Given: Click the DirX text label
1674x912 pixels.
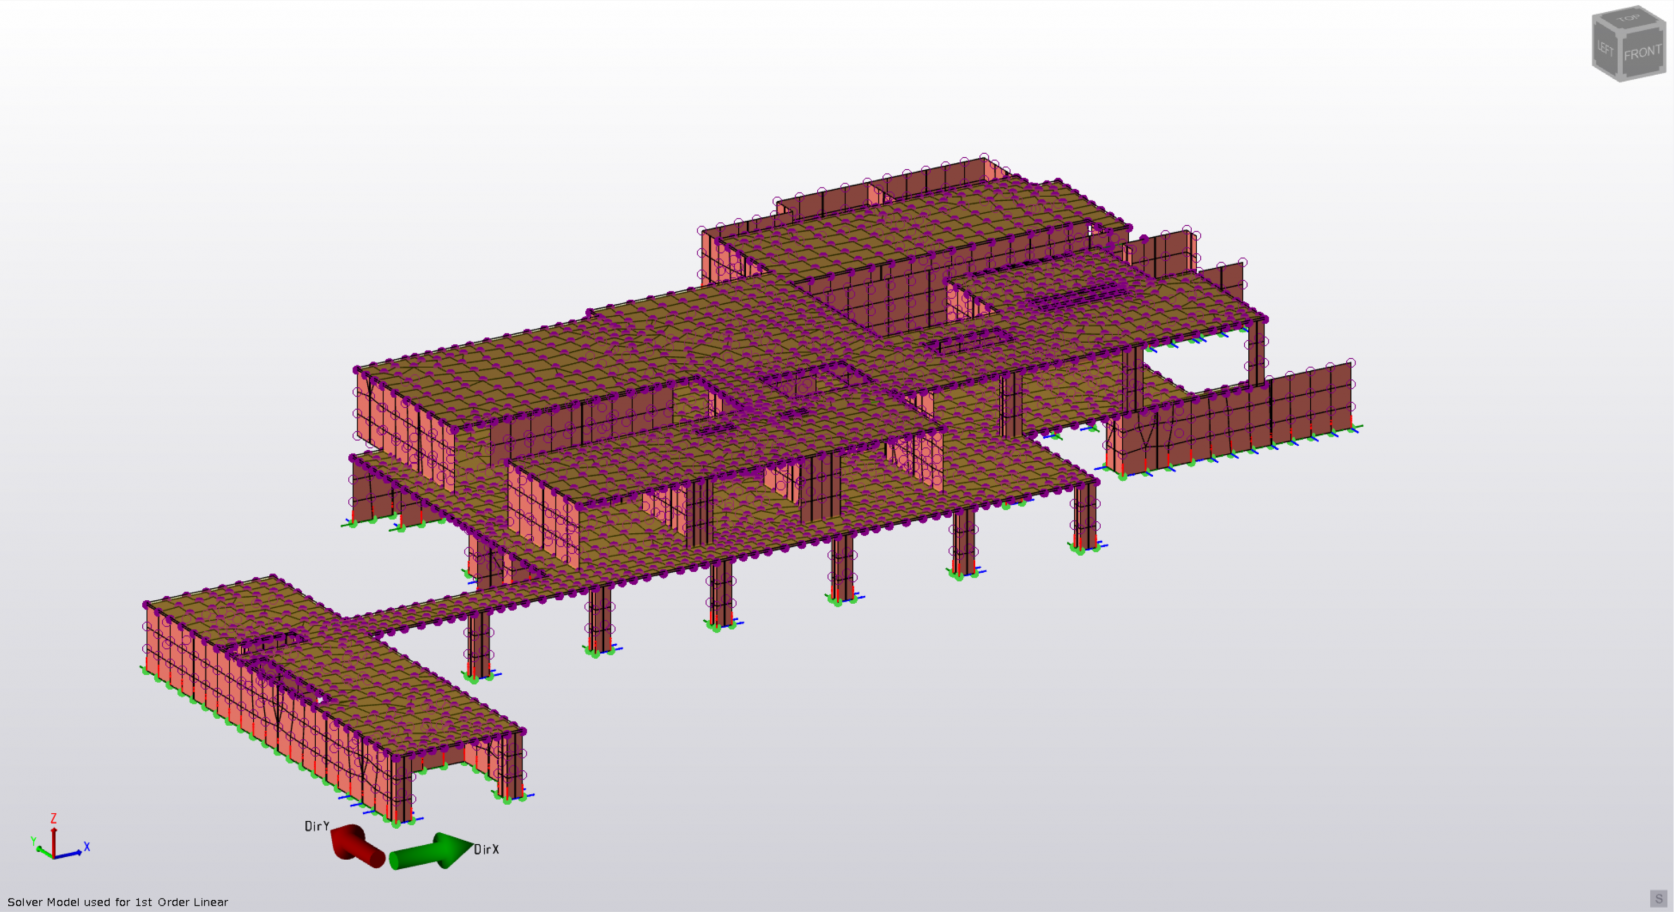Looking at the screenshot, I should tap(487, 850).
